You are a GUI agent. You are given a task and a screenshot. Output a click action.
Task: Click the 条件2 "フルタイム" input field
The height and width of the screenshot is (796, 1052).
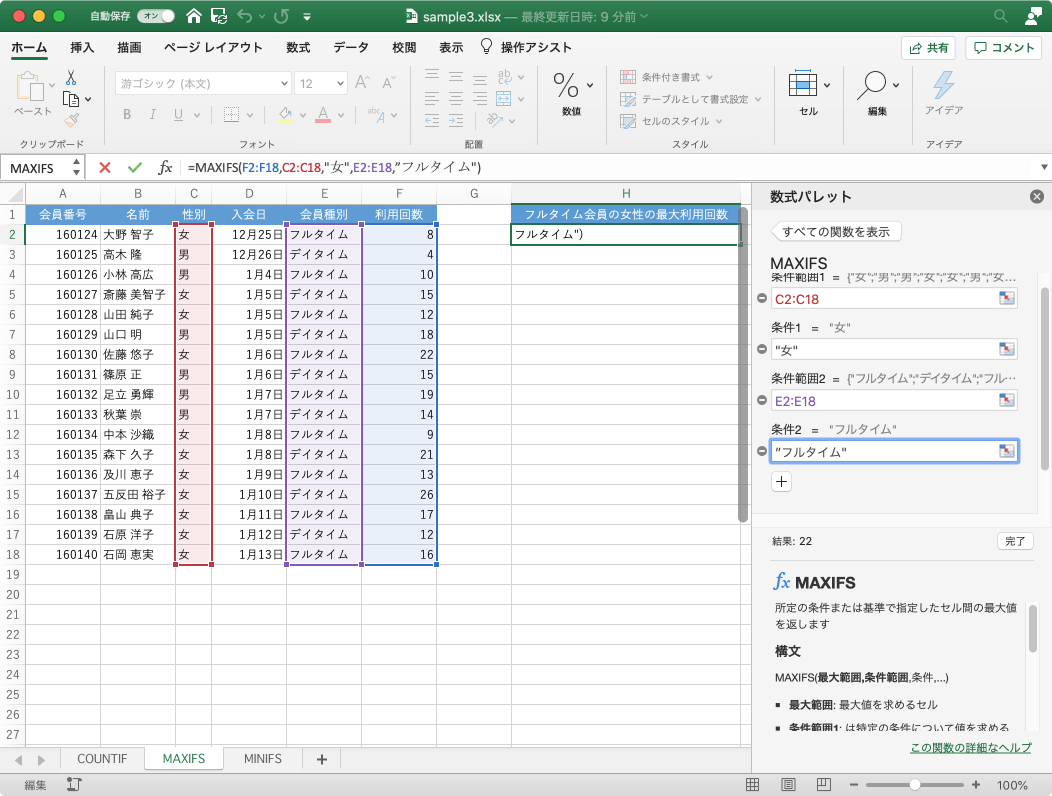(894, 452)
